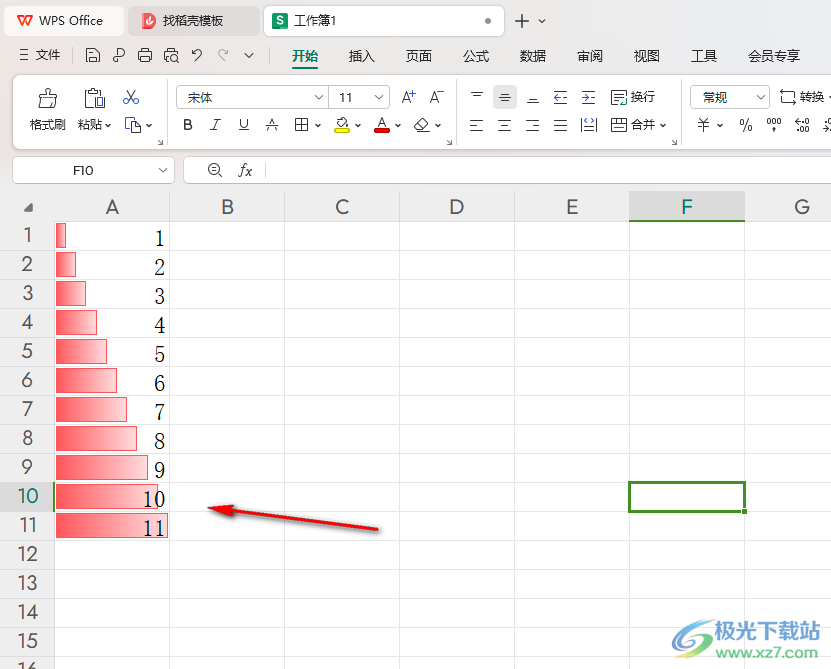Click the formula bar input field

click(x=547, y=170)
